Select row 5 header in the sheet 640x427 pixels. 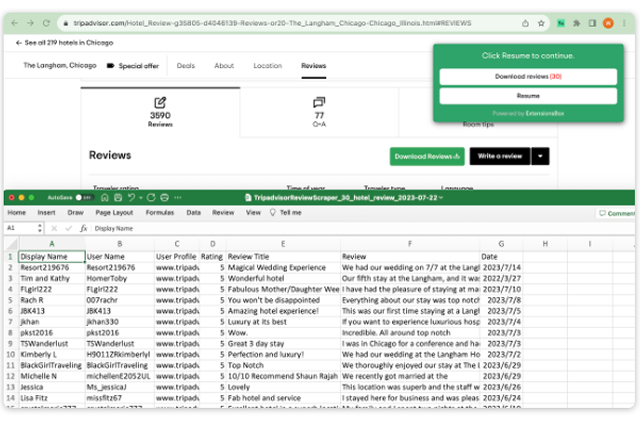coord(11,300)
